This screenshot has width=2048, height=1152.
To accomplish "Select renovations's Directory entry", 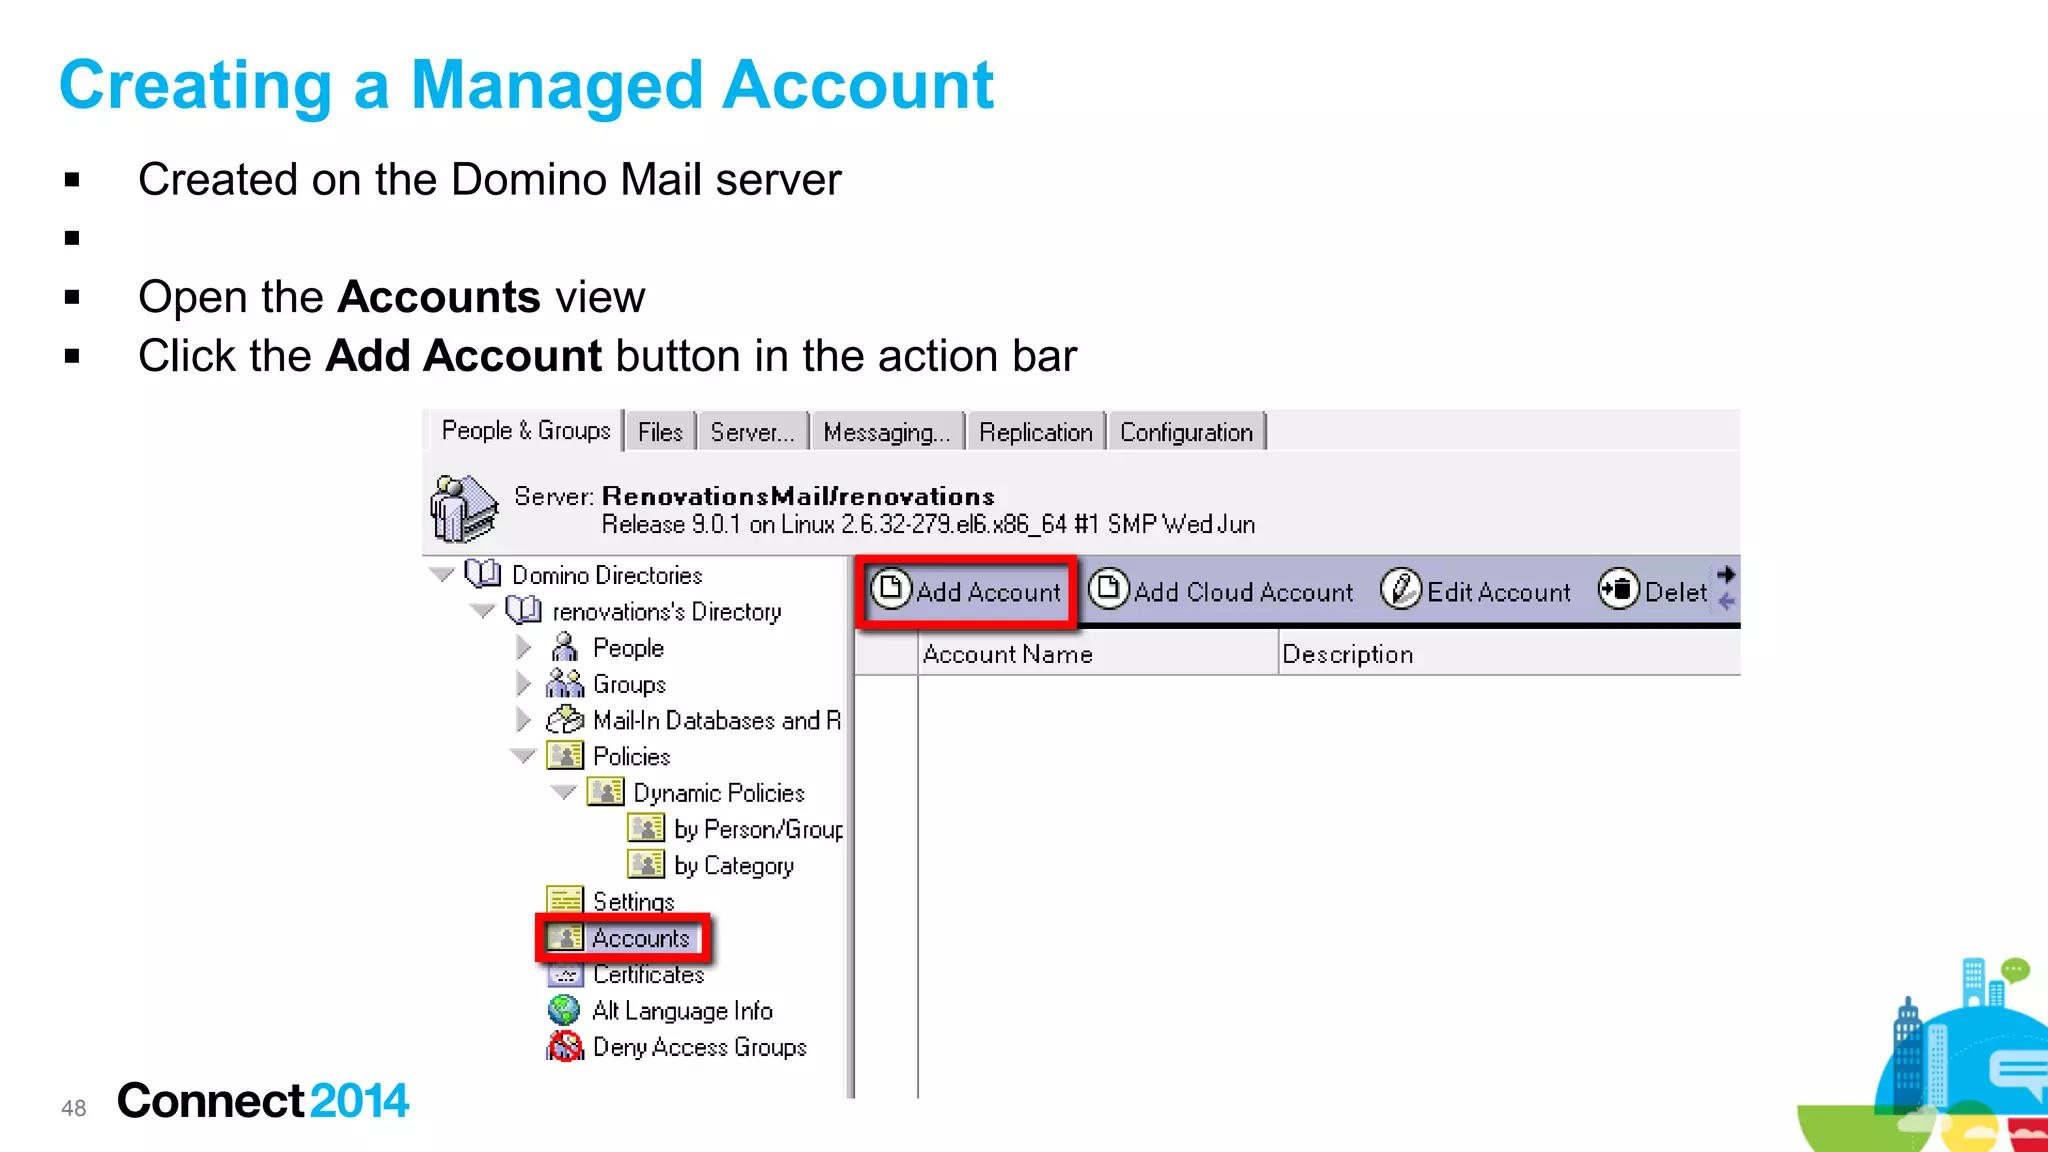I will coord(667,611).
